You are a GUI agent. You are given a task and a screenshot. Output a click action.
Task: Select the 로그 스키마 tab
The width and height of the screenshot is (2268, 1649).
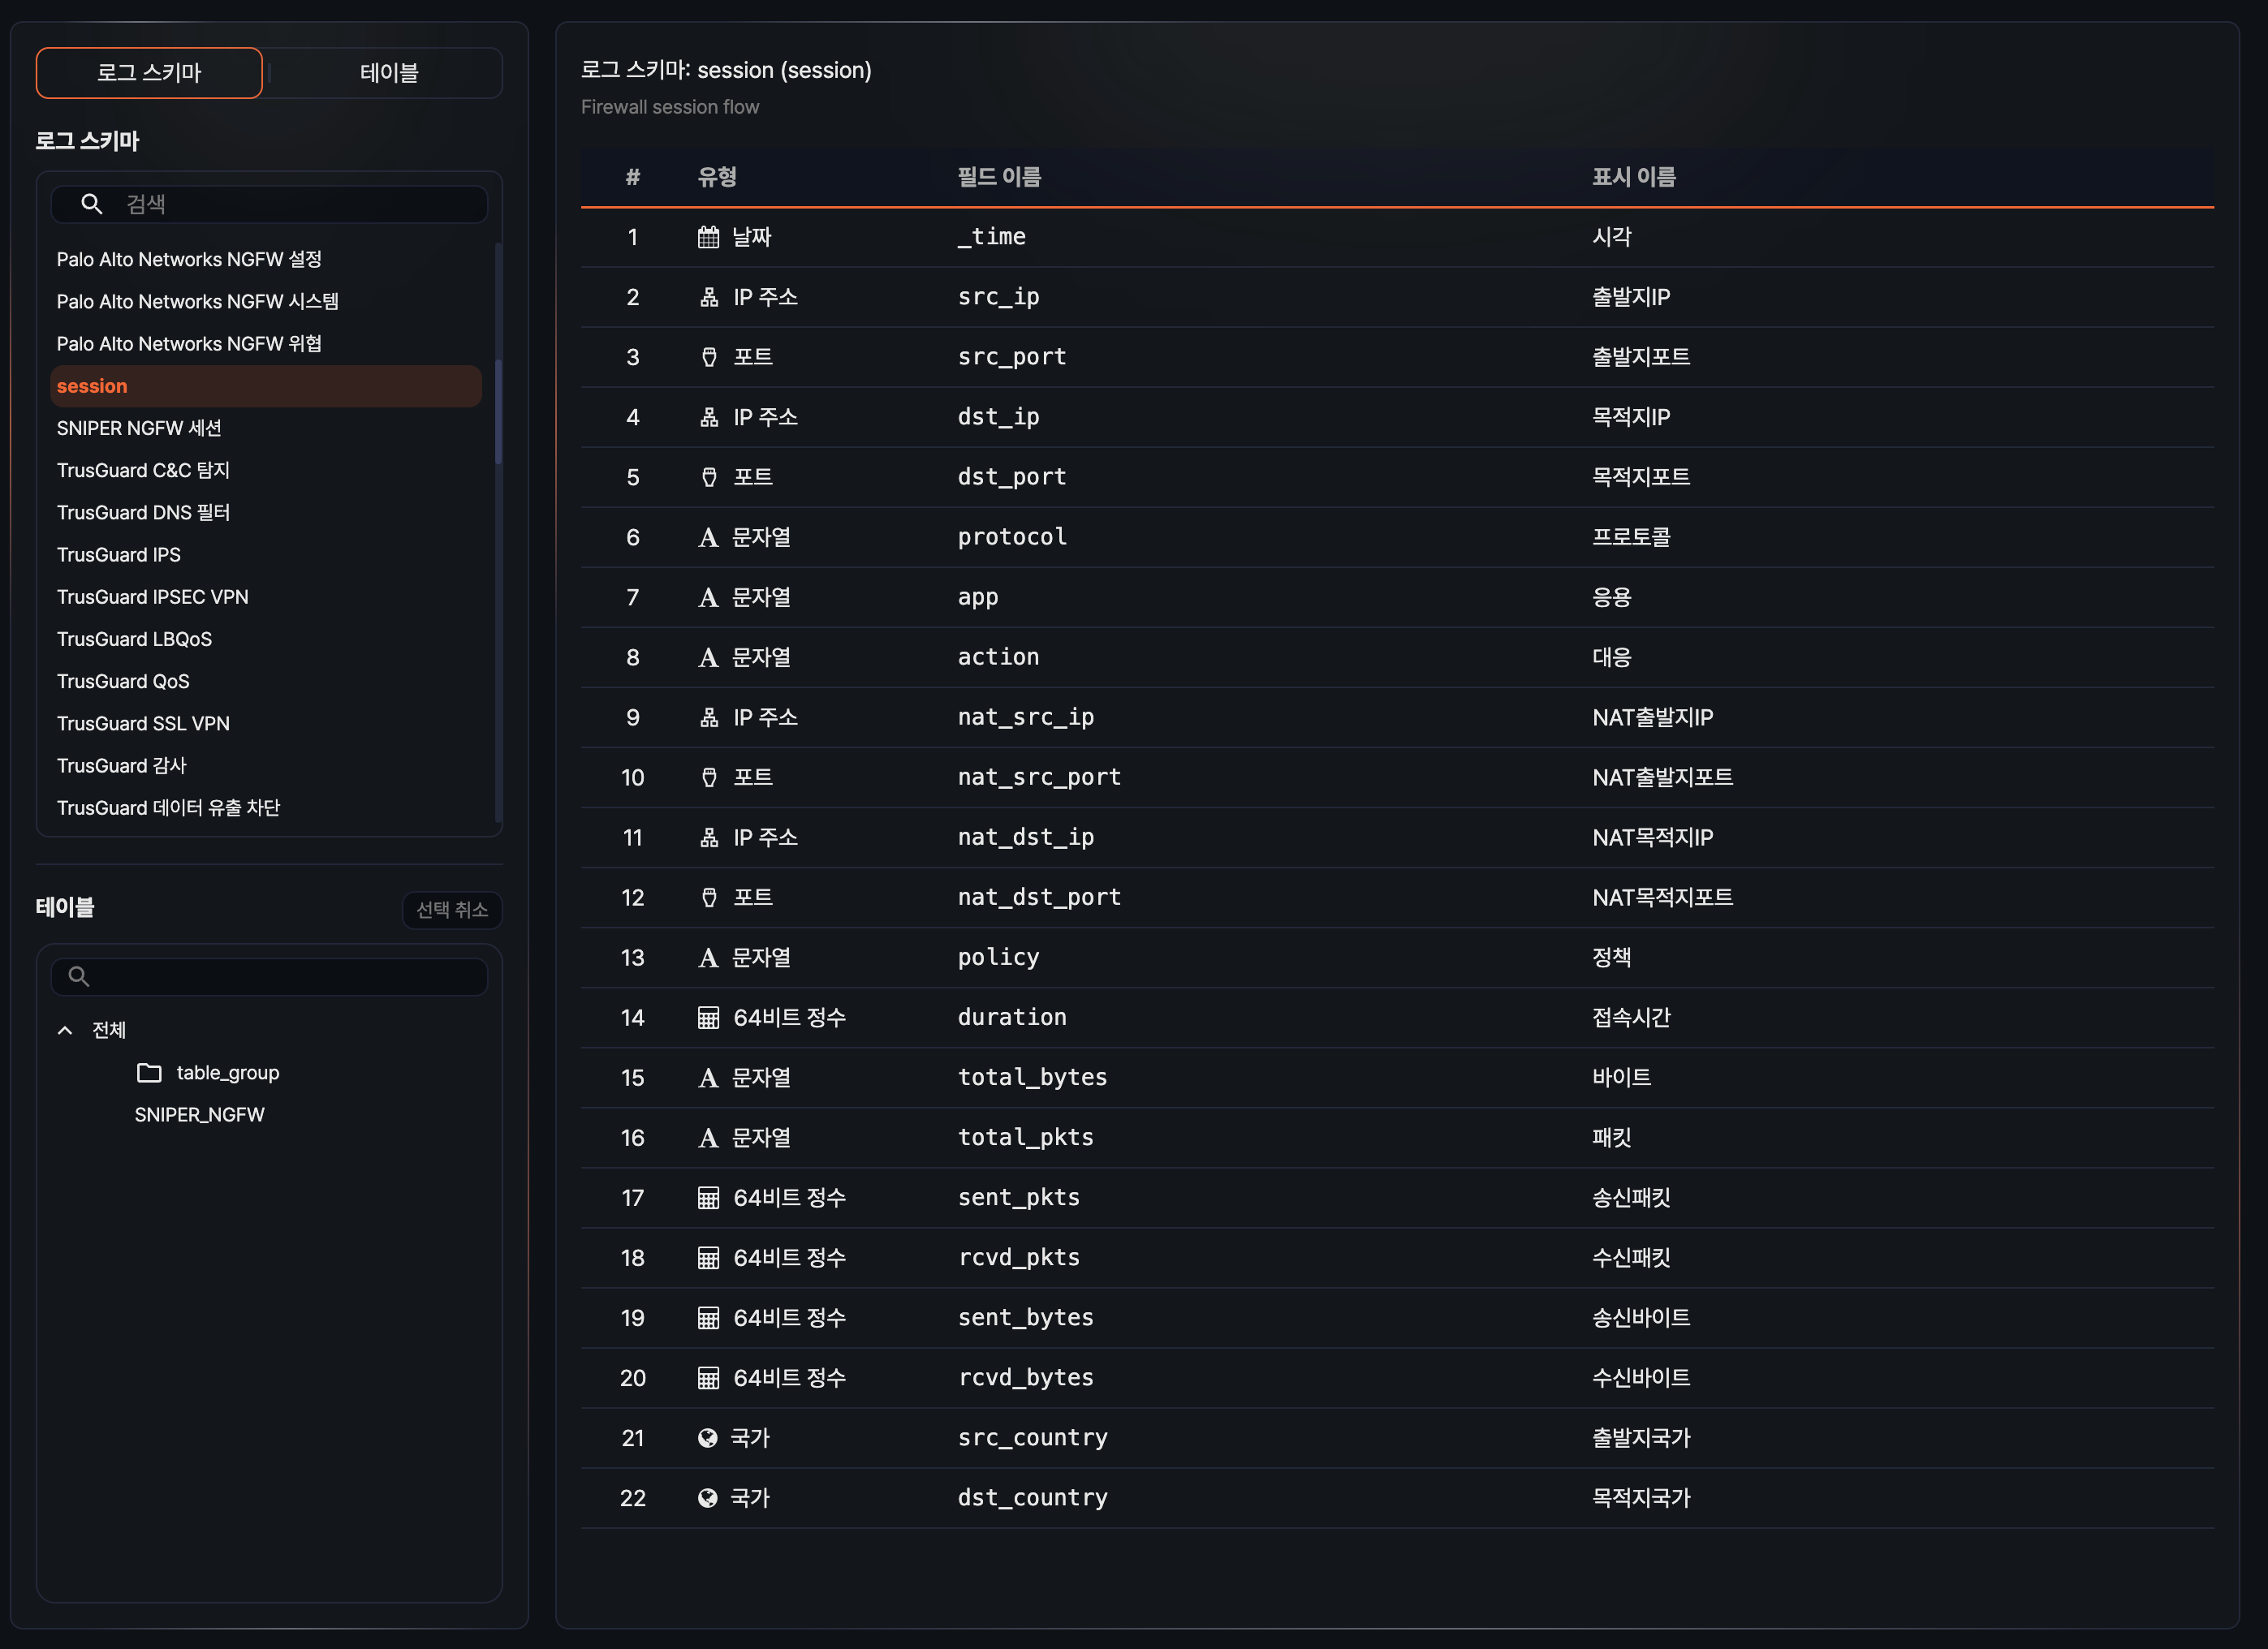click(149, 73)
